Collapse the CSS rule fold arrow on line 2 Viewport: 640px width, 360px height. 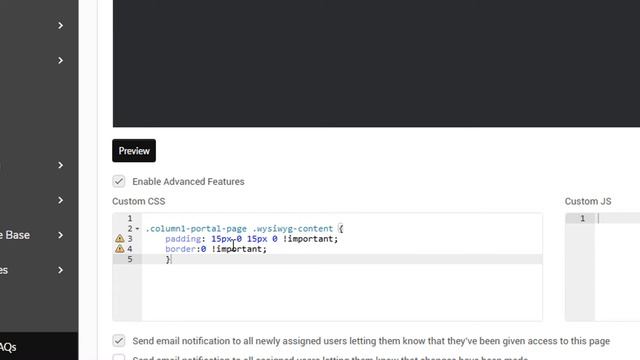[x=138, y=229]
